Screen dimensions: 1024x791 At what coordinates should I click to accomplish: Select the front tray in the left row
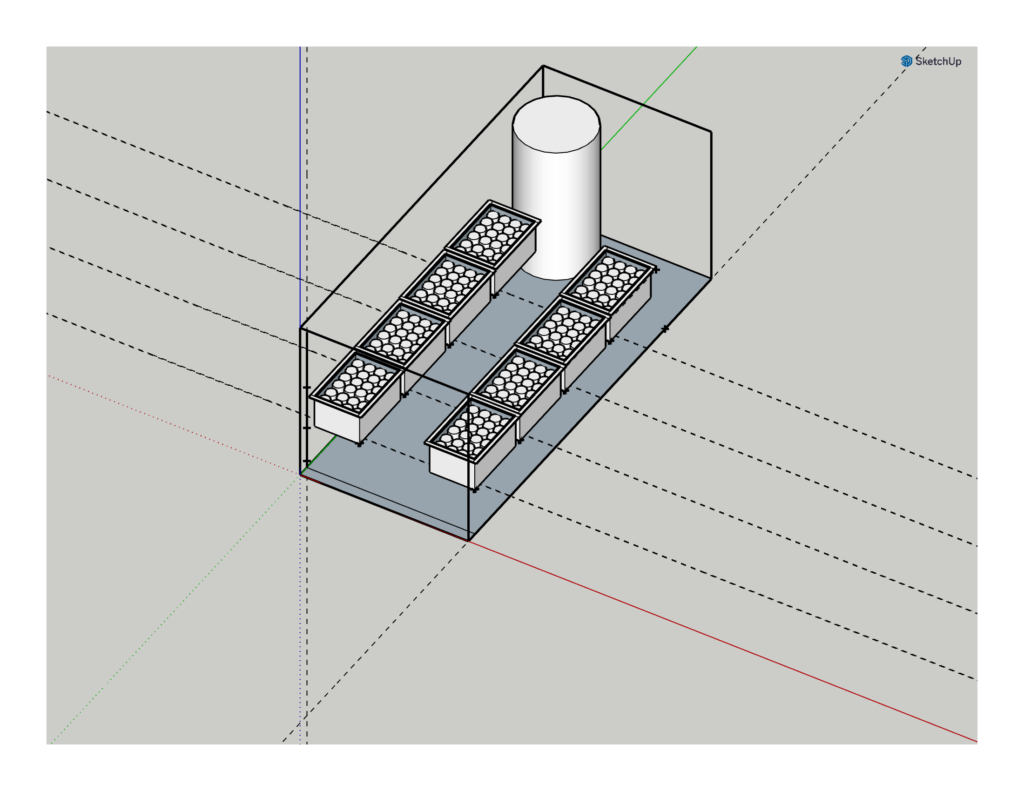pos(356,398)
